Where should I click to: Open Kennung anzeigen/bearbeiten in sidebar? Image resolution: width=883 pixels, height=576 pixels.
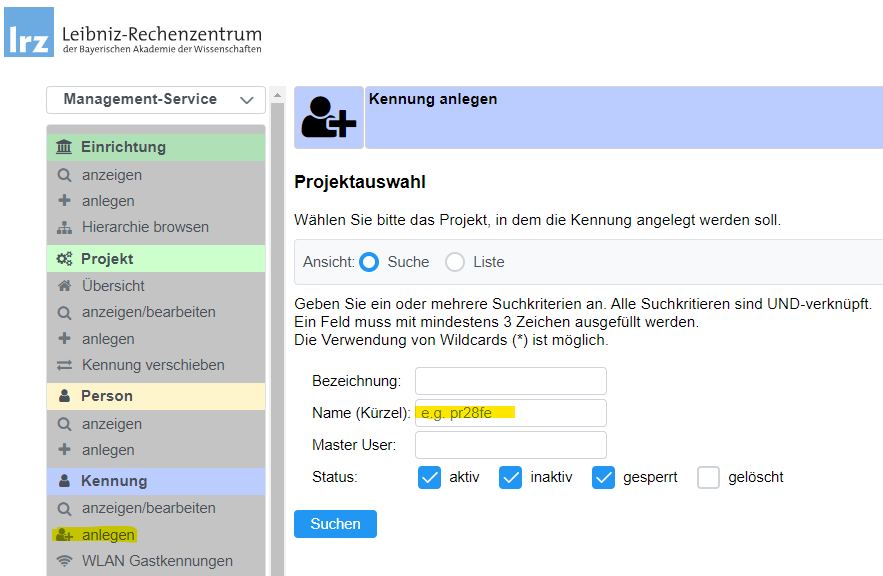148,508
